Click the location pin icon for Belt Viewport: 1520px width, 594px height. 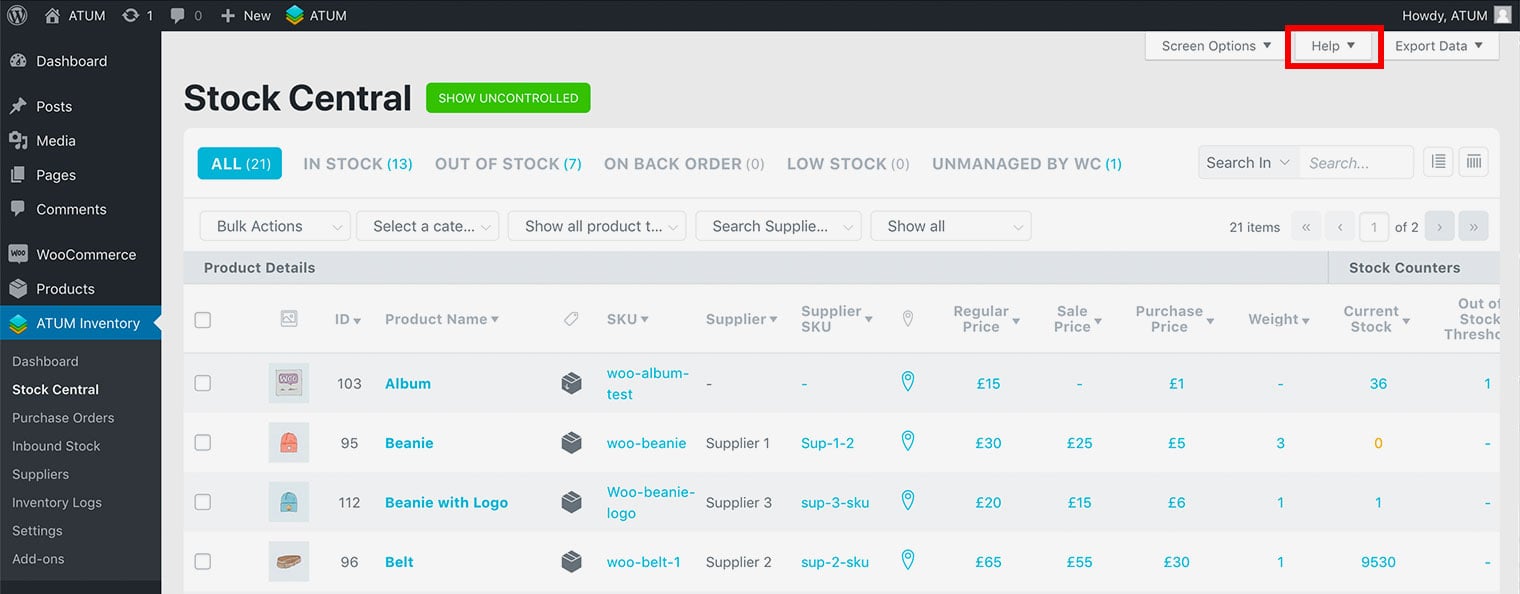click(x=908, y=561)
